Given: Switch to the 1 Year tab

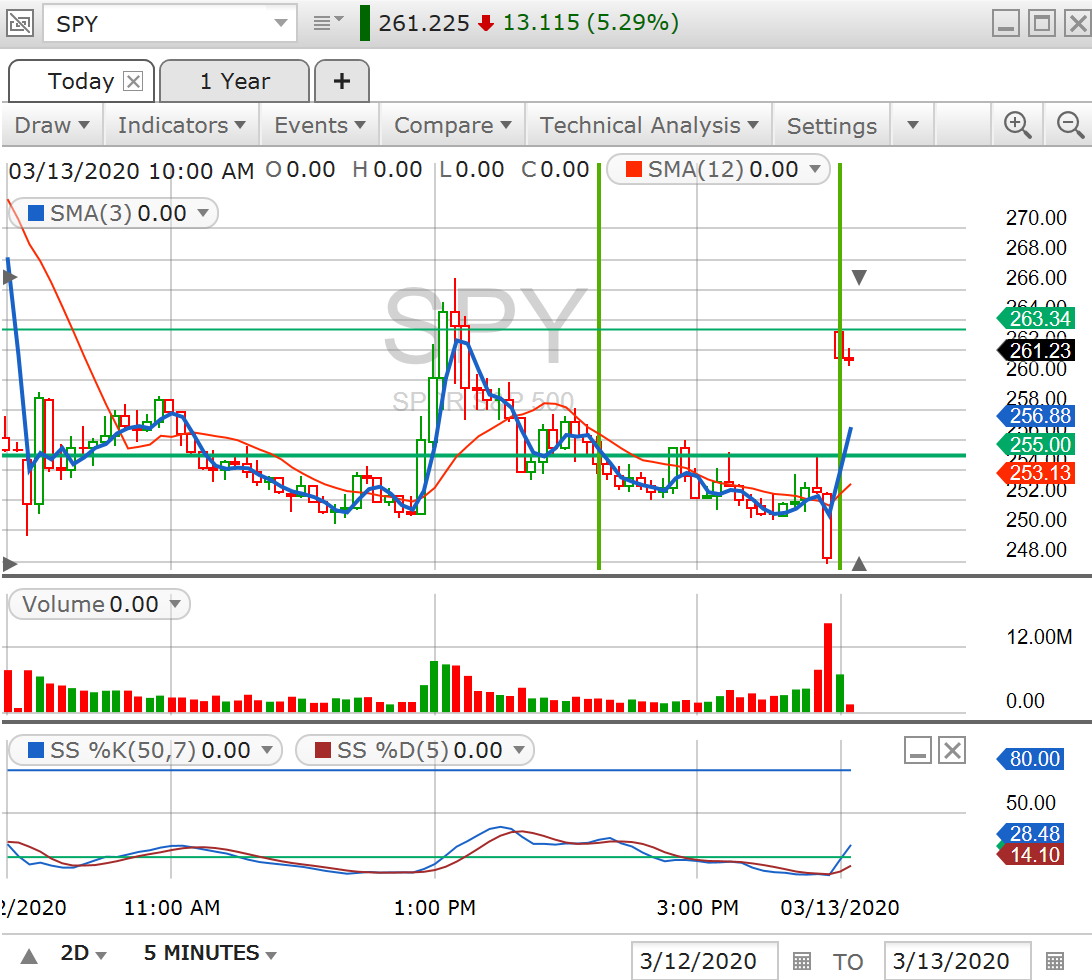Looking at the screenshot, I should (234, 81).
